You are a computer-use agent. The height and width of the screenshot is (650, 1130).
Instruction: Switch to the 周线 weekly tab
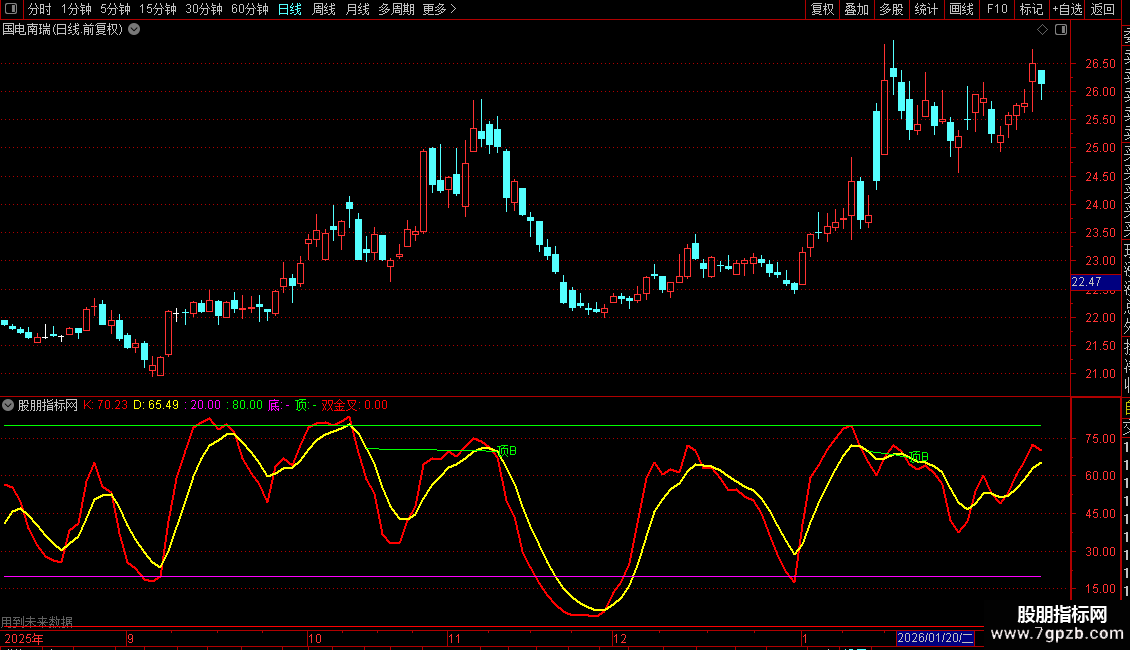click(324, 10)
